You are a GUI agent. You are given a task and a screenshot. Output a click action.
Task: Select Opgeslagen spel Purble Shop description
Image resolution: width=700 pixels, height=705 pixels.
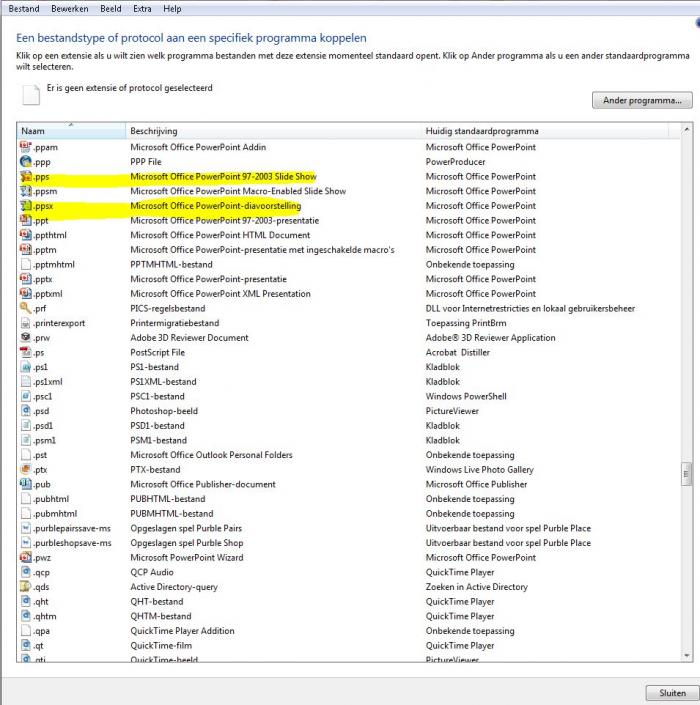coord(187,543)
